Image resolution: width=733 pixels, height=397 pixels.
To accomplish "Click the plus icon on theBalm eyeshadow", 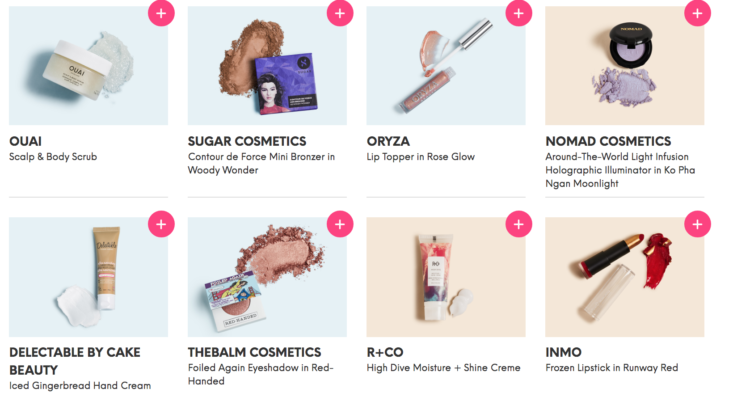I will click(340, 224).
